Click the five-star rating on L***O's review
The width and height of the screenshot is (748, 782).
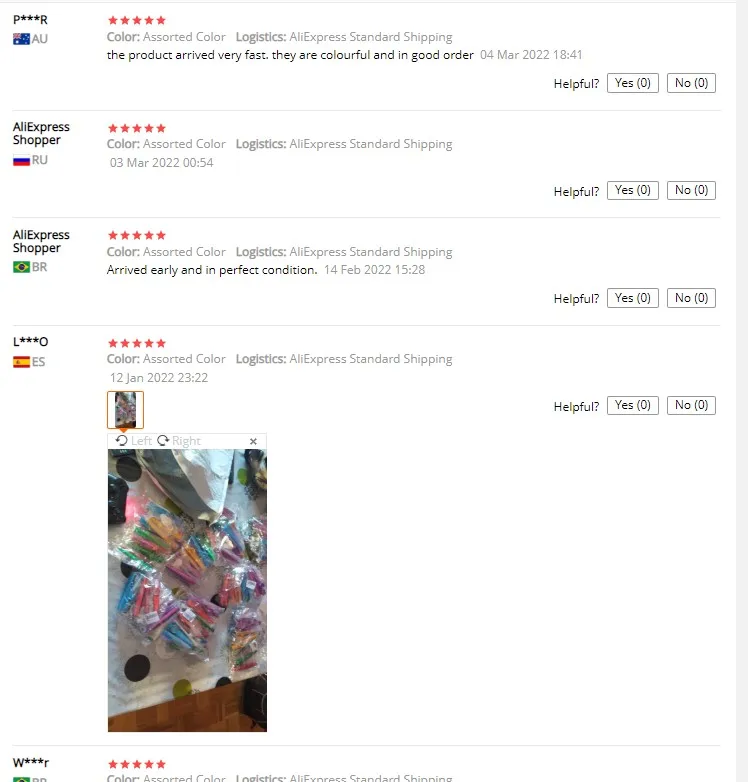137,343
